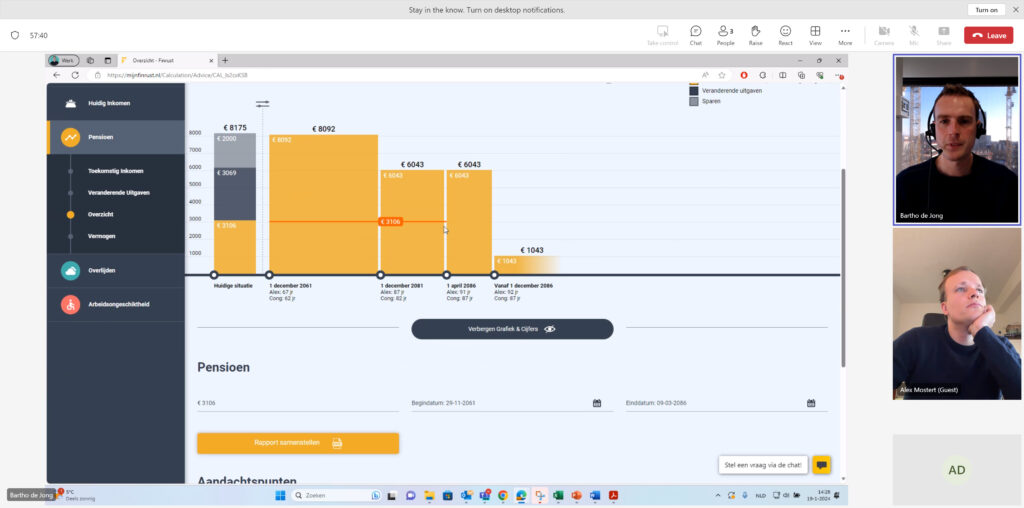Toggle the camera on or off
Image resolution: width=1024 pixels, height=508 pixels.
click(884, 34)
